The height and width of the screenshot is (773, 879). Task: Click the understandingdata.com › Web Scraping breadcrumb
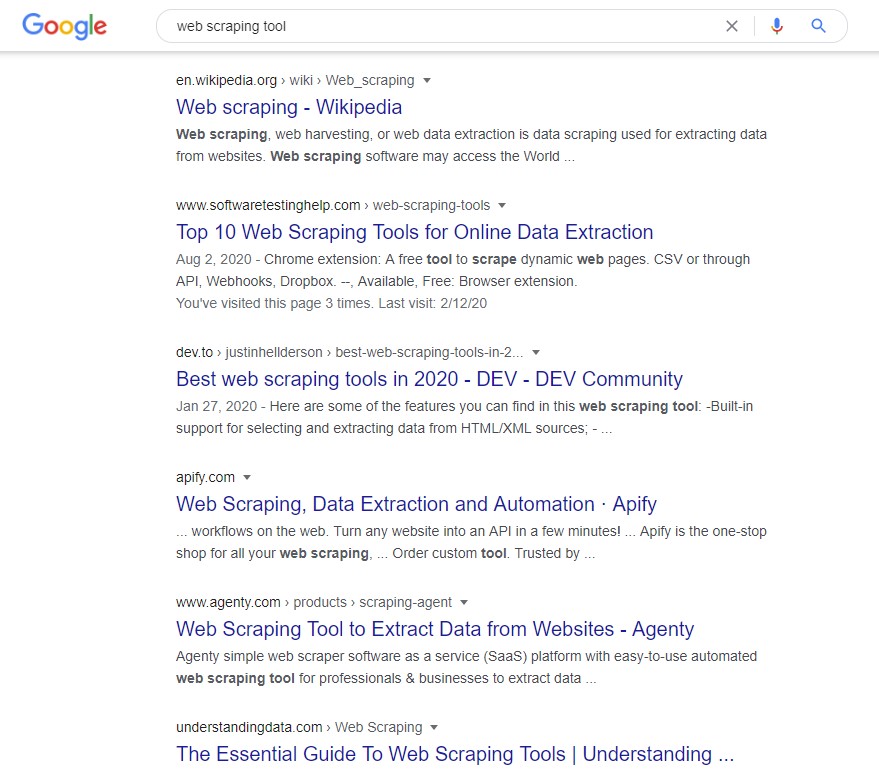coord(299,728)
